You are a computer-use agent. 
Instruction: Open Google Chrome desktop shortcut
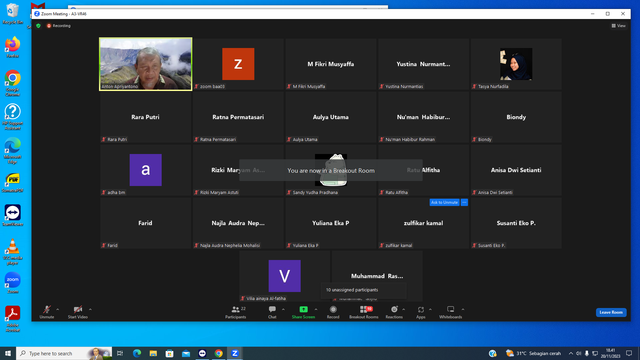point(12,83)
